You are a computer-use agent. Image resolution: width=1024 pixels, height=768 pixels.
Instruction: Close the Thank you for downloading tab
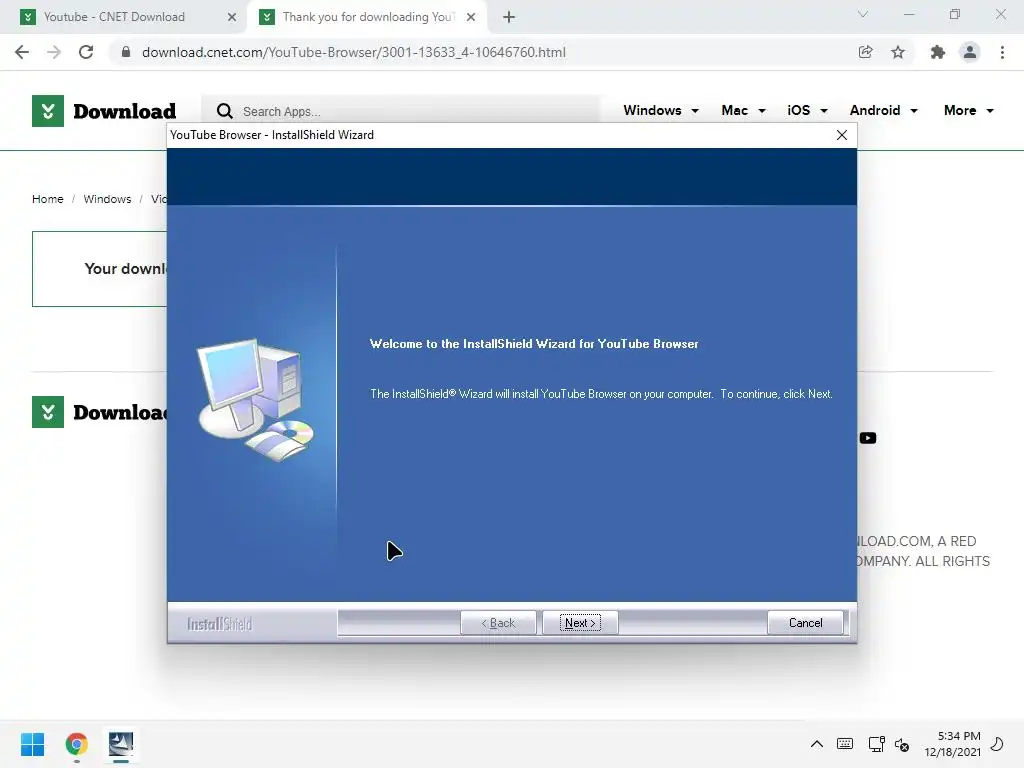(x=471, y=17)
